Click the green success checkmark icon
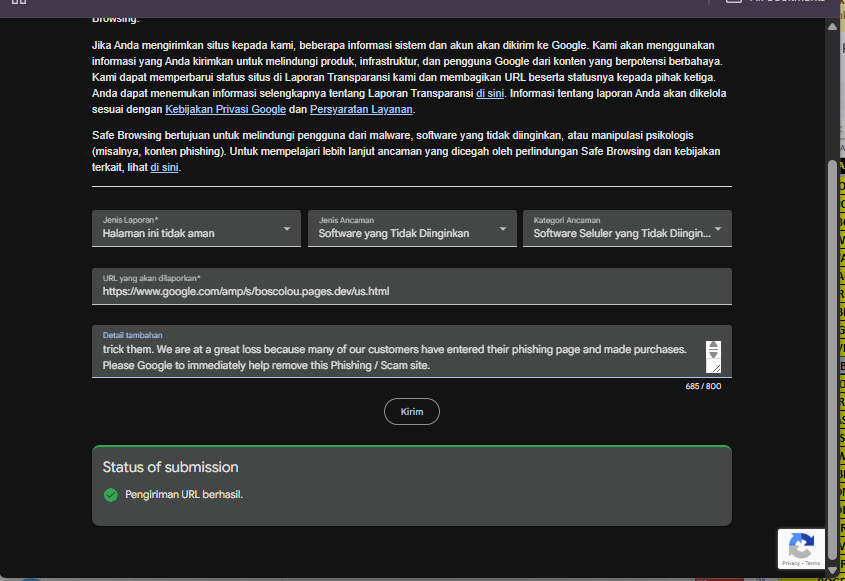 110,495
